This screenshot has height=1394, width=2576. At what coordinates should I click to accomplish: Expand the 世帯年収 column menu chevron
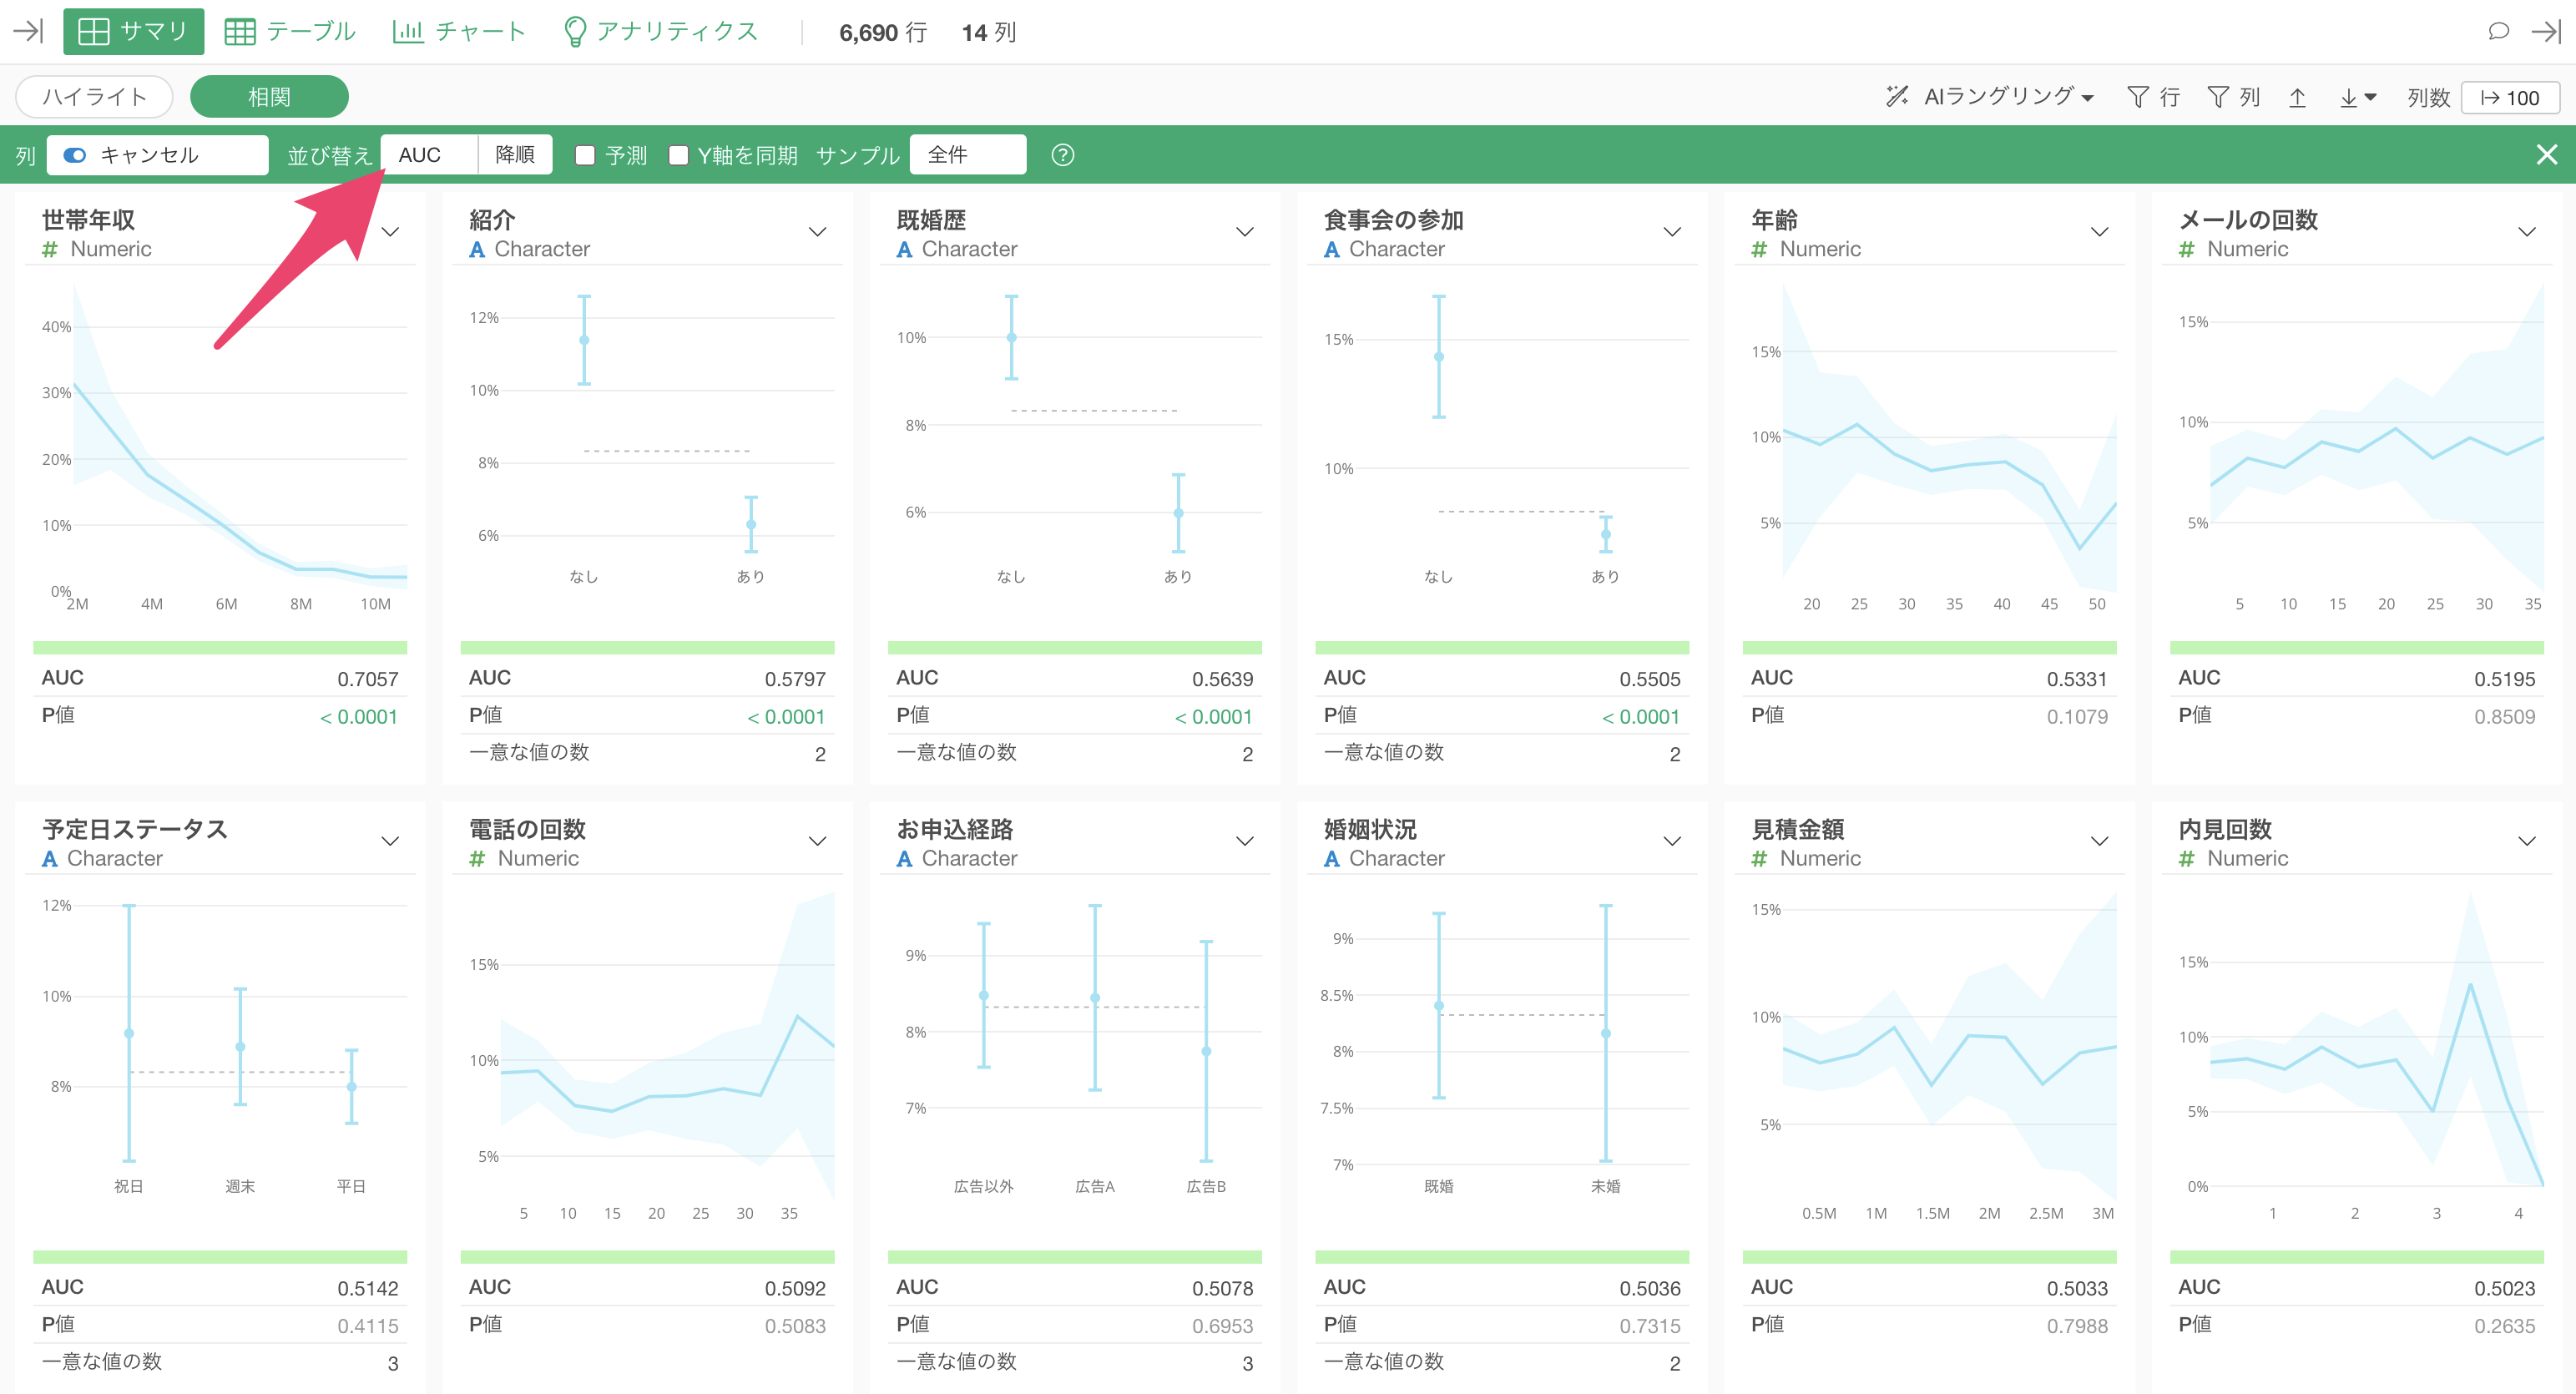tap(391, 232)
